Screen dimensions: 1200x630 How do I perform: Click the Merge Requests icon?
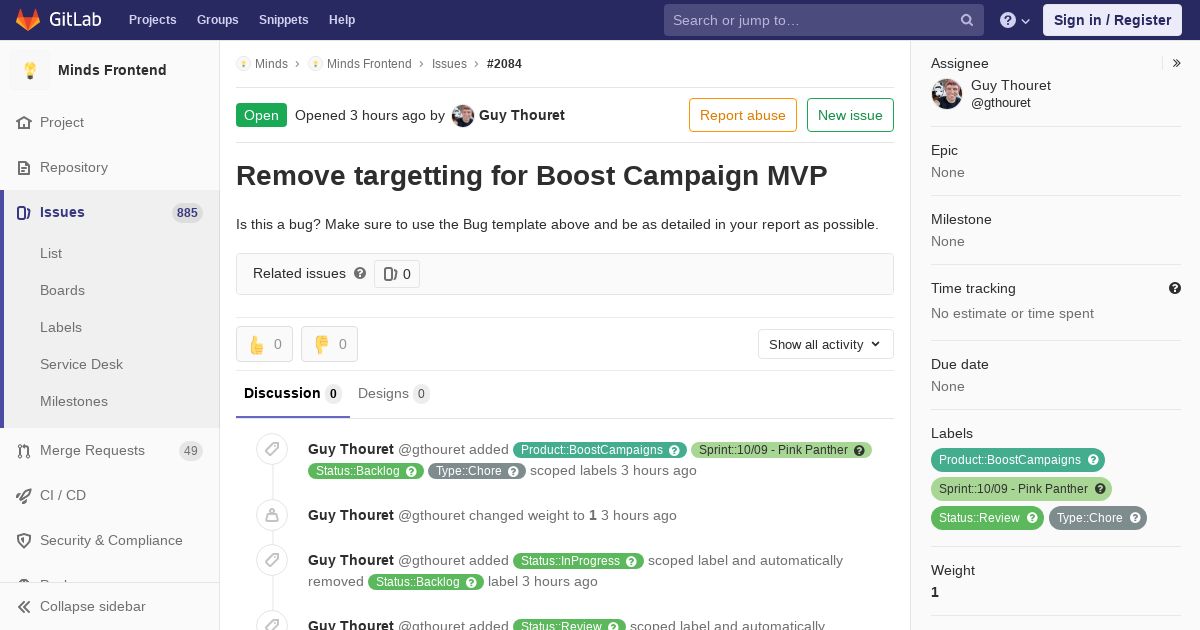coord(24,451)
